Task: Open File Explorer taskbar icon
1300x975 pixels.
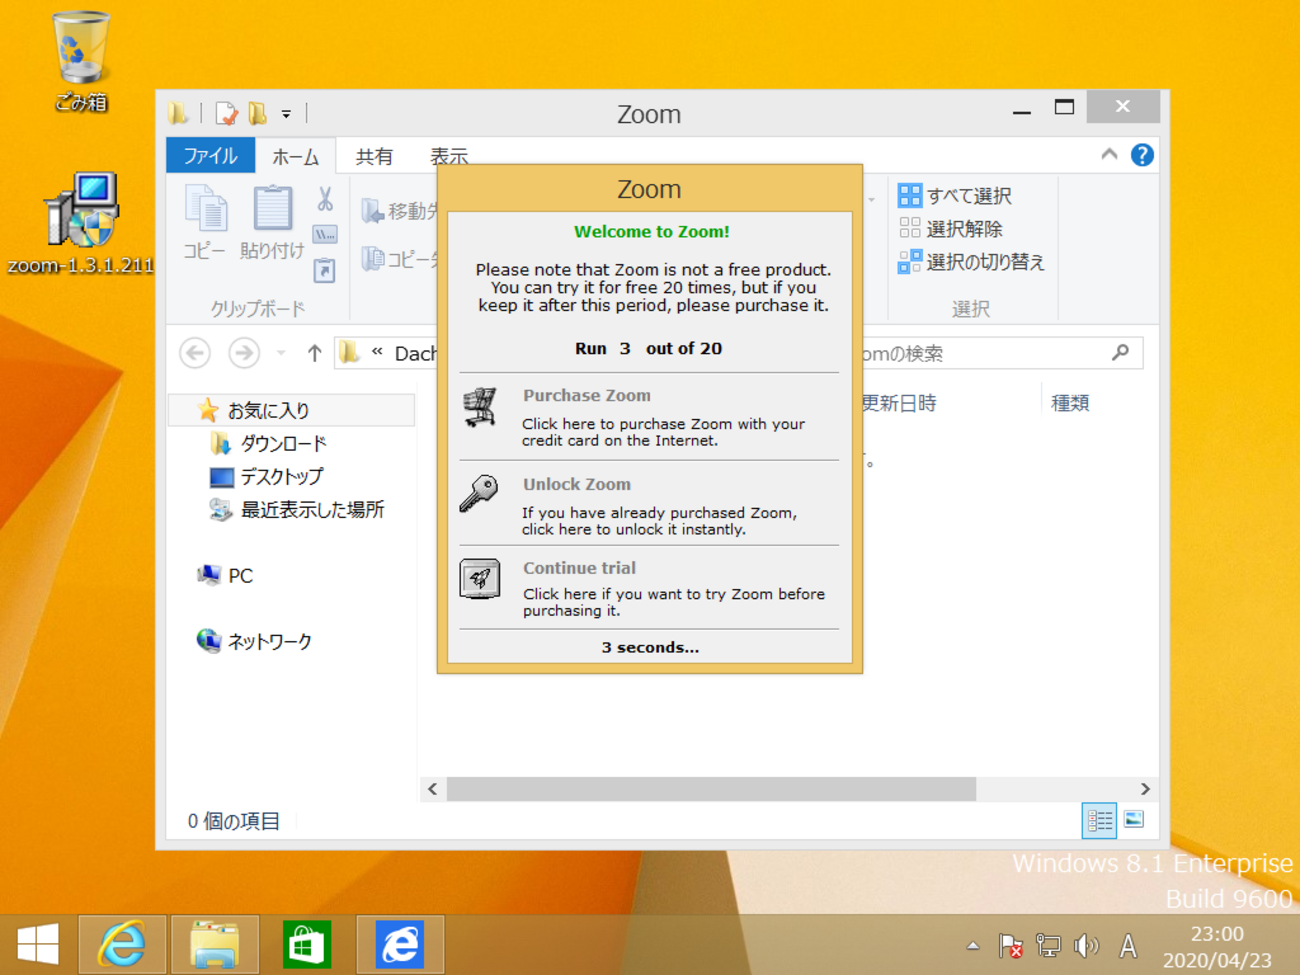Action: pyautogui.click(x=215, y=944)
